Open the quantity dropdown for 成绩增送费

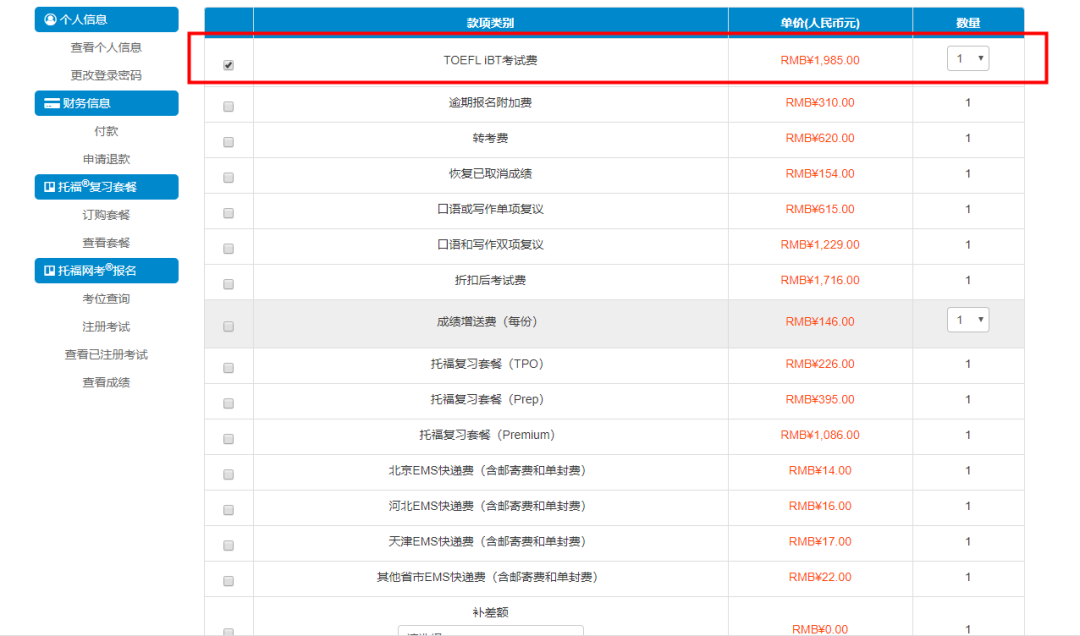pos(967,319)
